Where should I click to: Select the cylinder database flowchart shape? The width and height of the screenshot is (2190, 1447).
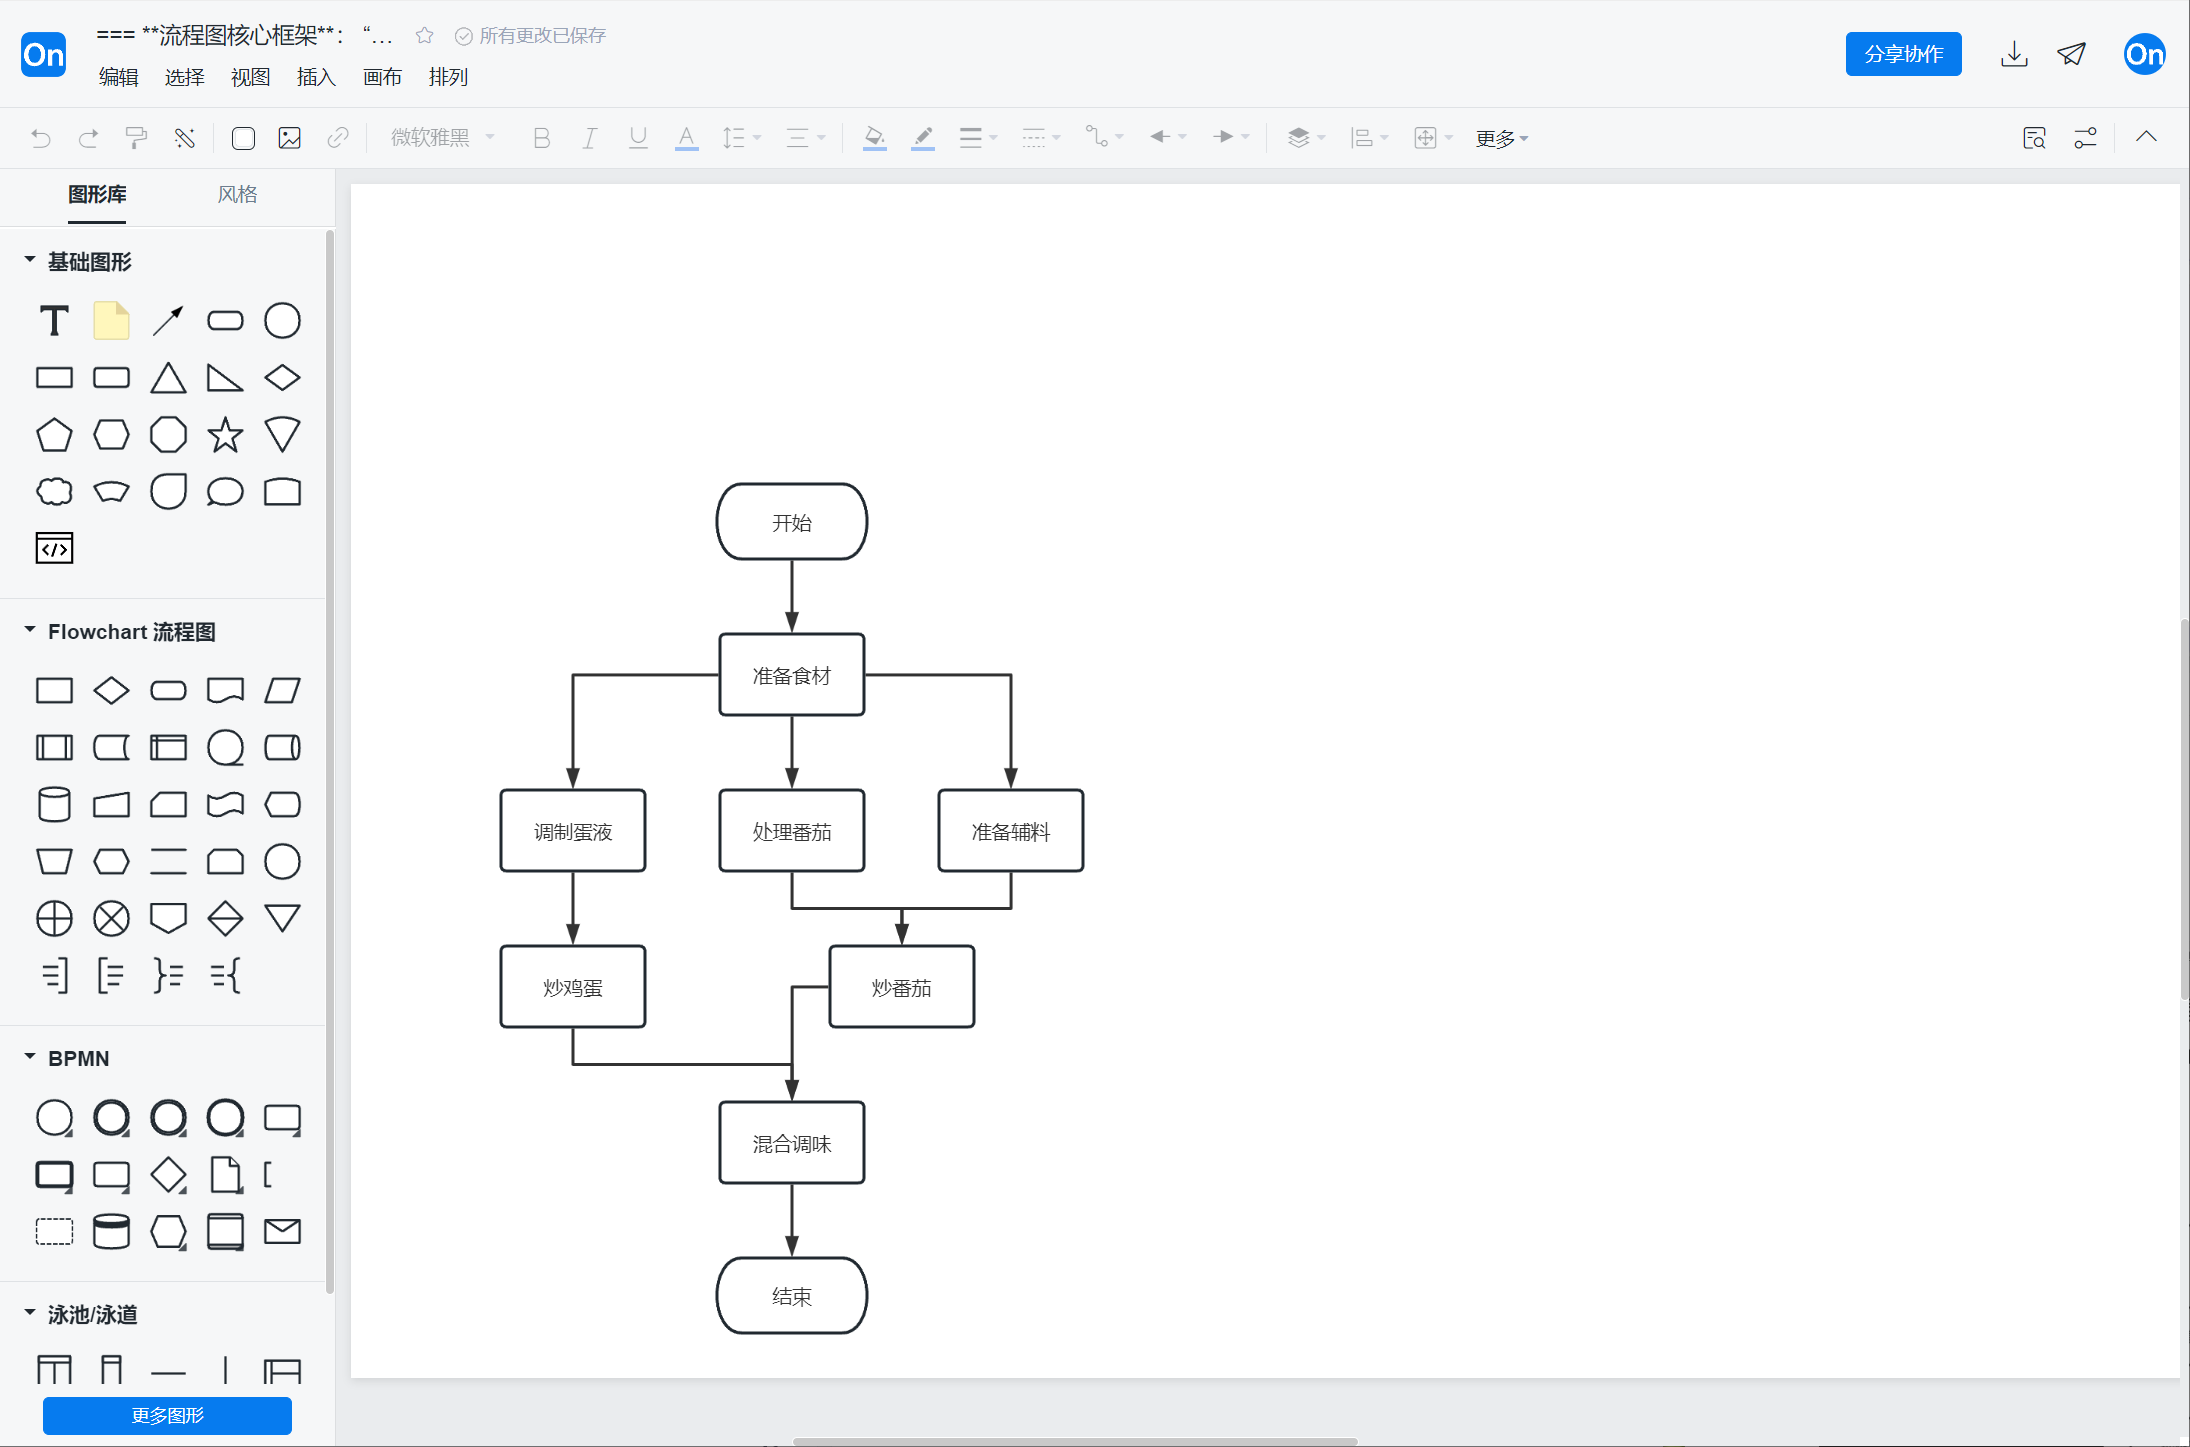(54, 804)
